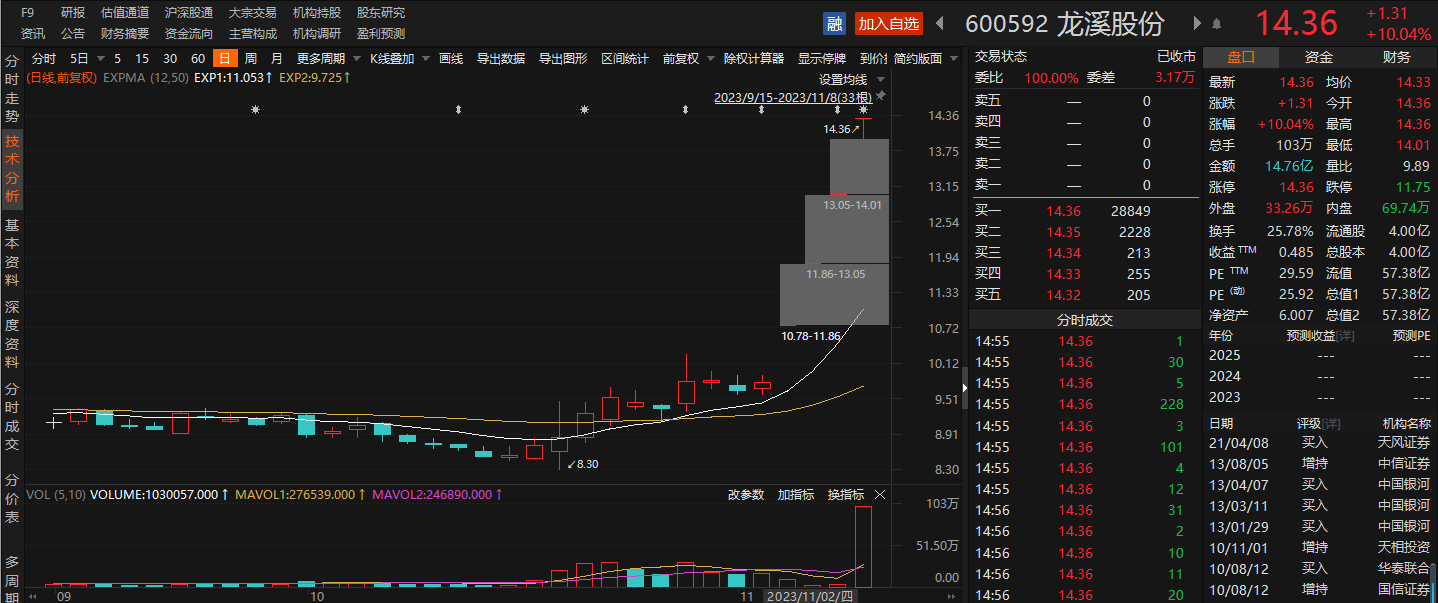Expand the 前复权 adjustment dropdown
Screen dimensions: 1438x603
pos(687,58)
